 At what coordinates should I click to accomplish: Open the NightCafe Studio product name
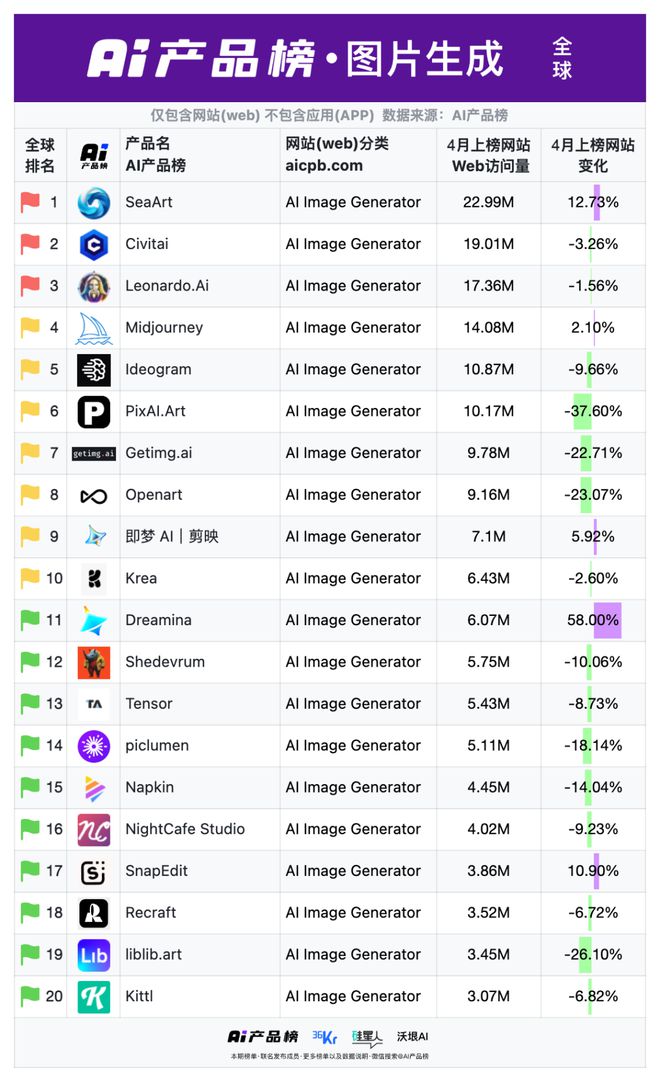pos(185,830)
